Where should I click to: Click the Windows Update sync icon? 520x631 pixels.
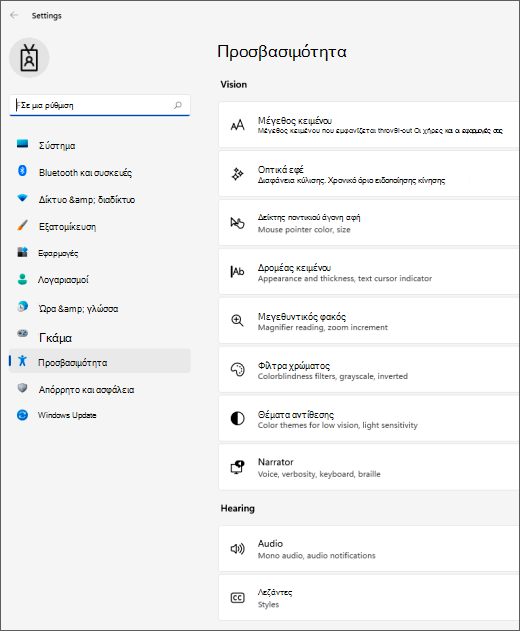pyautogui.click(x=23, y=414)
